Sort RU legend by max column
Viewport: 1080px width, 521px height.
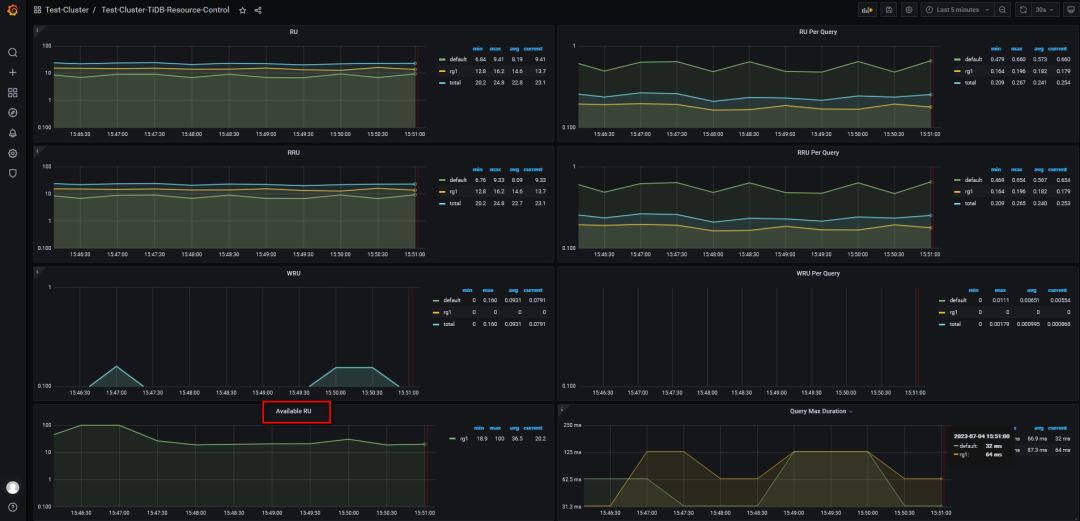(x=495, y=48)
